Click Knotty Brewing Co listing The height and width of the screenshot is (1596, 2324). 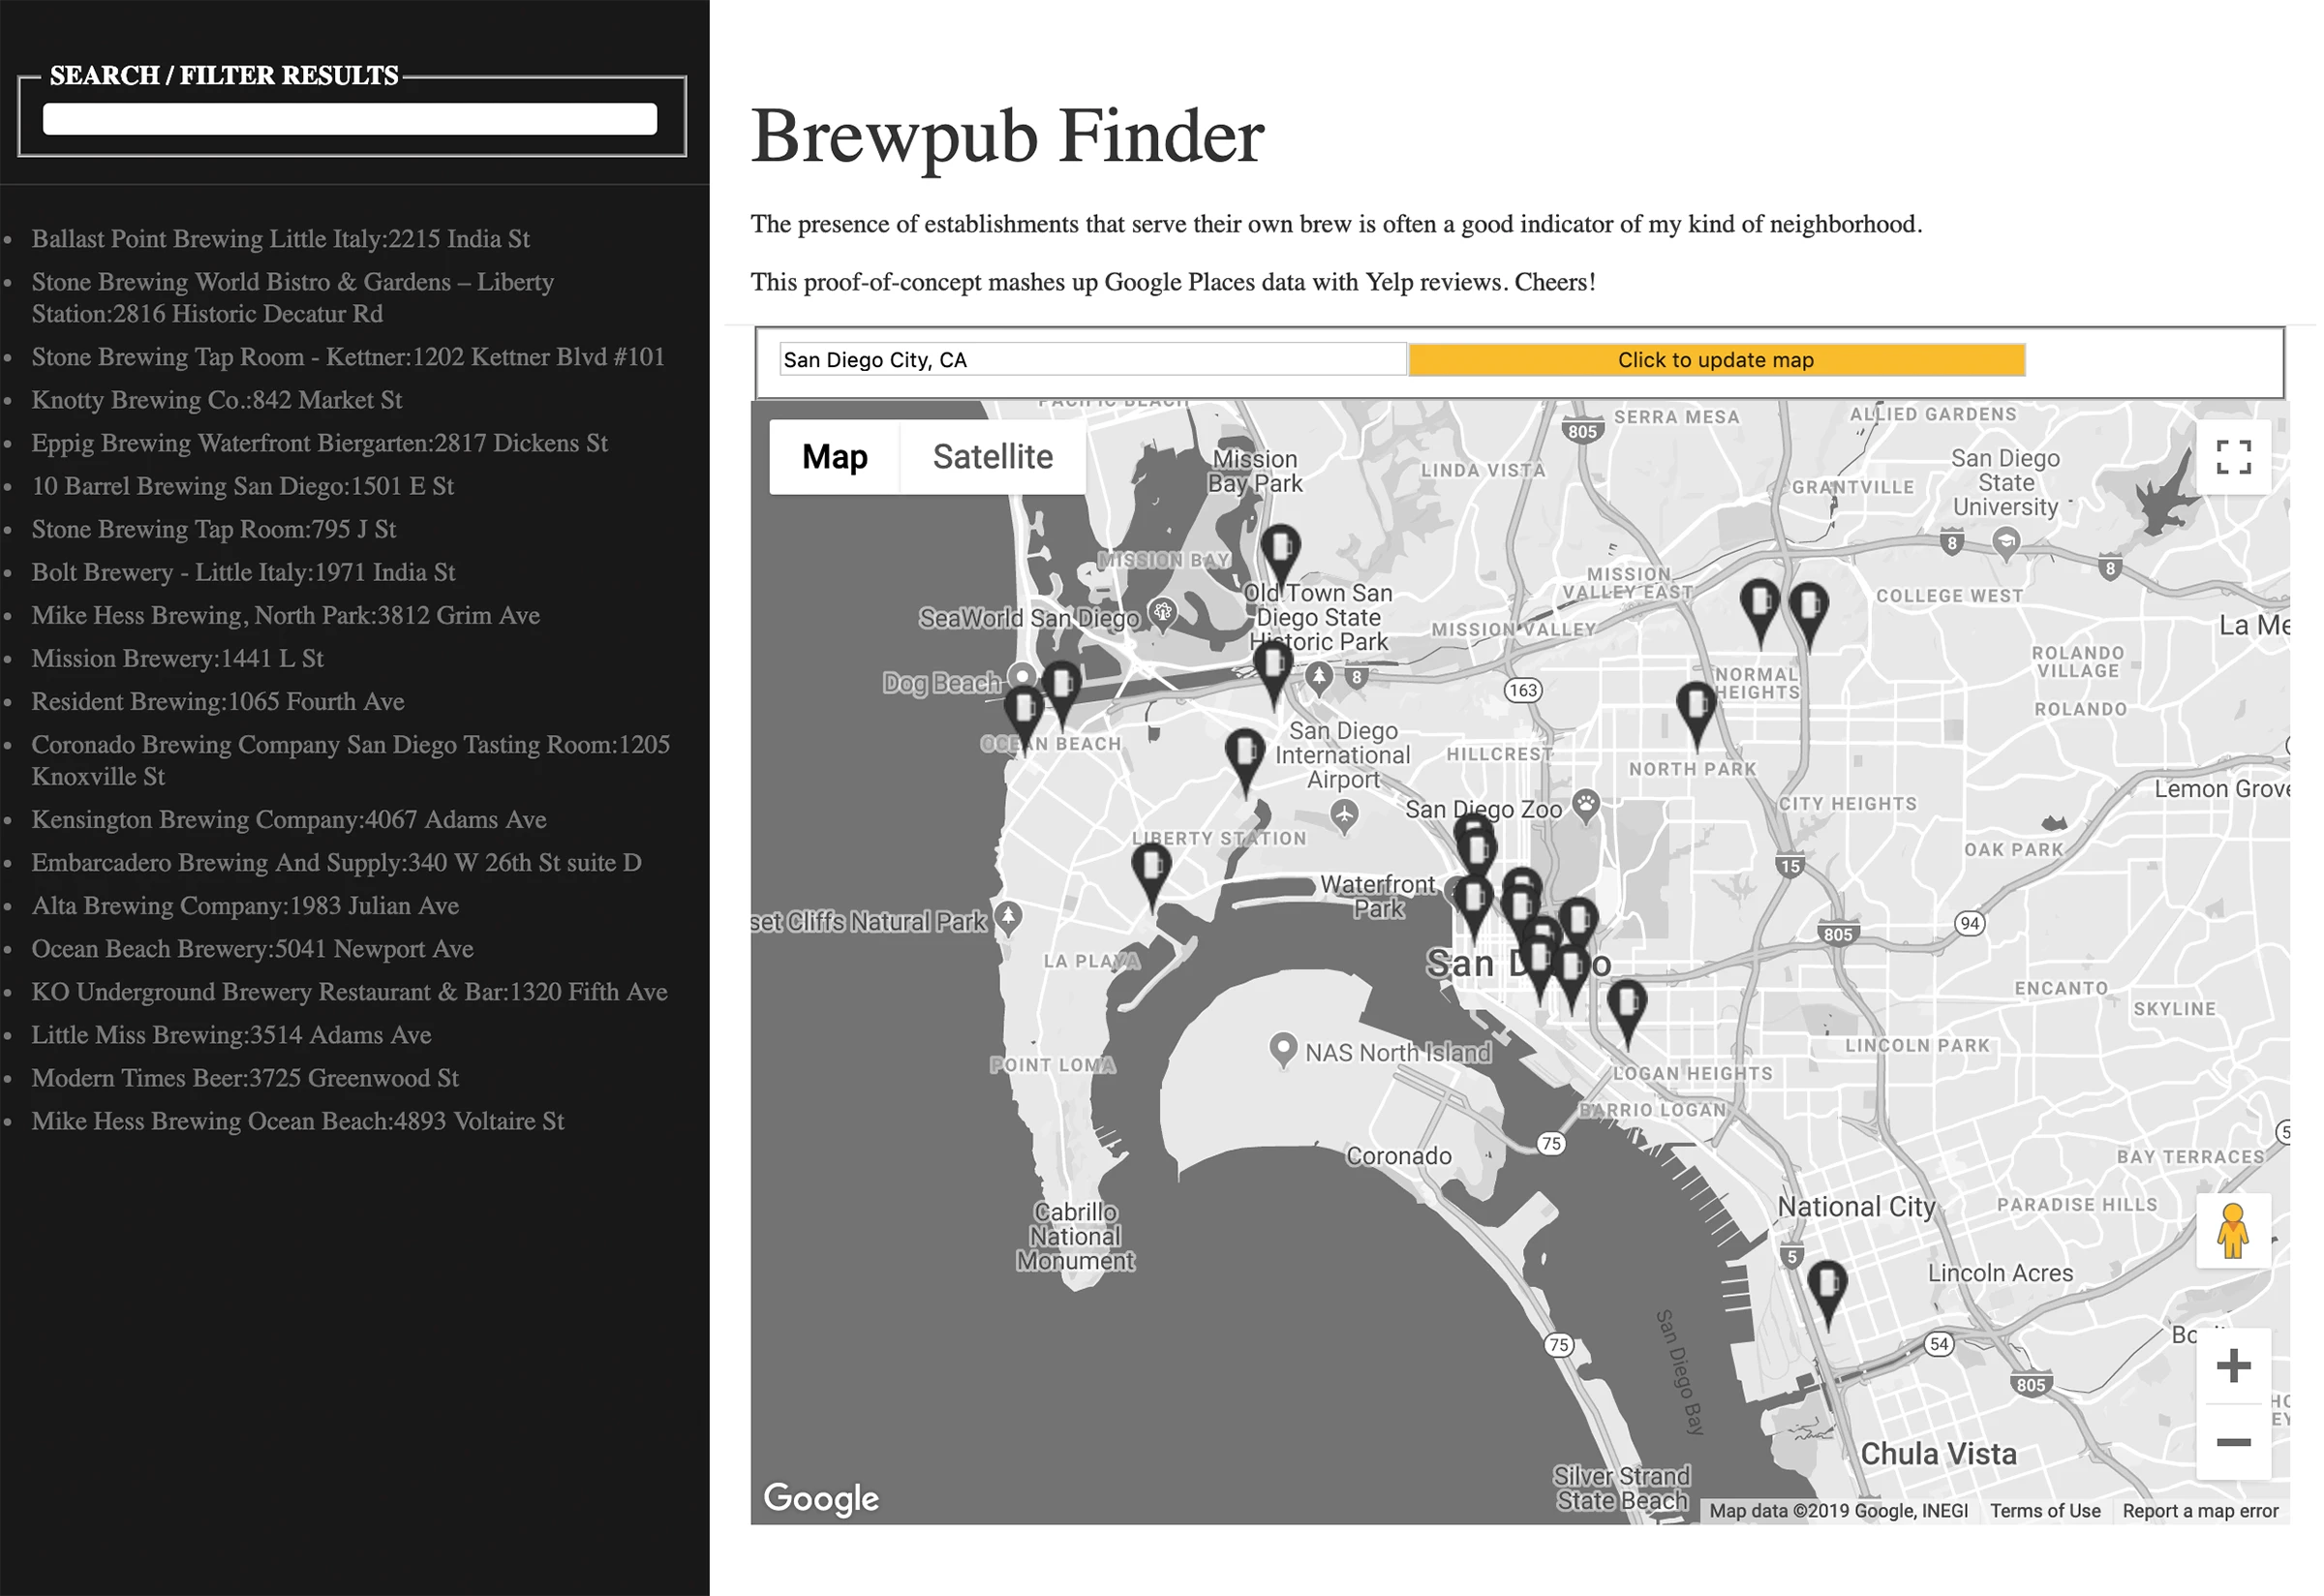219,399
